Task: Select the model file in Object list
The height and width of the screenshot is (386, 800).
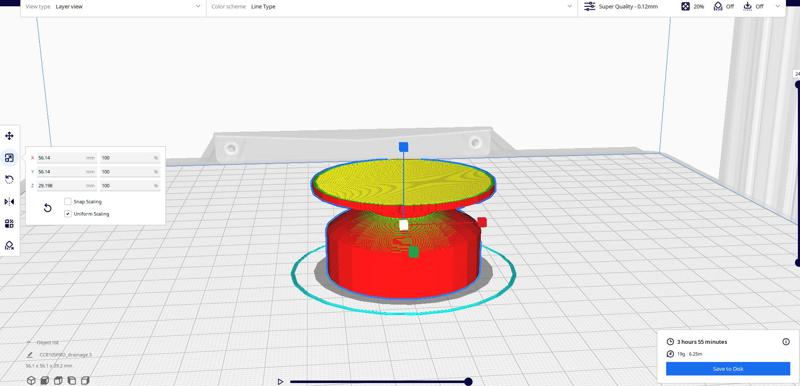Action: 65,354
